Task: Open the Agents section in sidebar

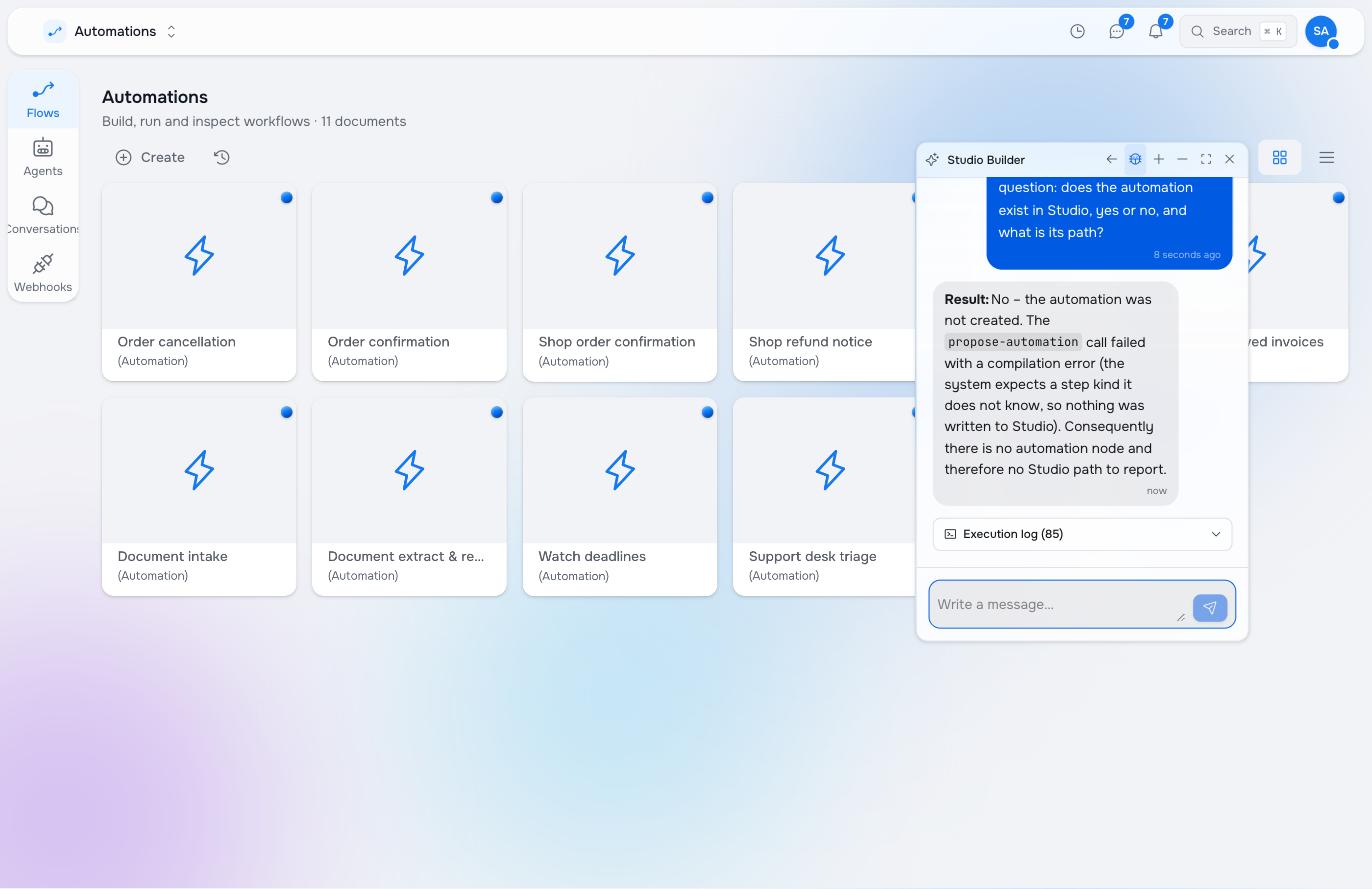Action: 43,157
